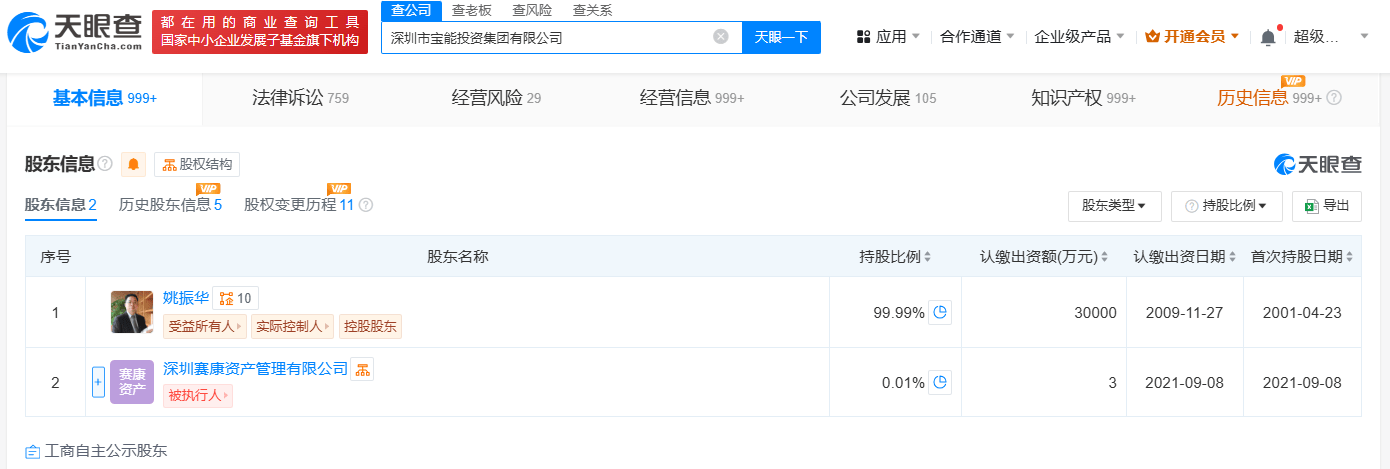This screenshot has height=469, width=1390.
Task: Click the help icon next to 股权变更历程
Action: click(x=366, y=205)
